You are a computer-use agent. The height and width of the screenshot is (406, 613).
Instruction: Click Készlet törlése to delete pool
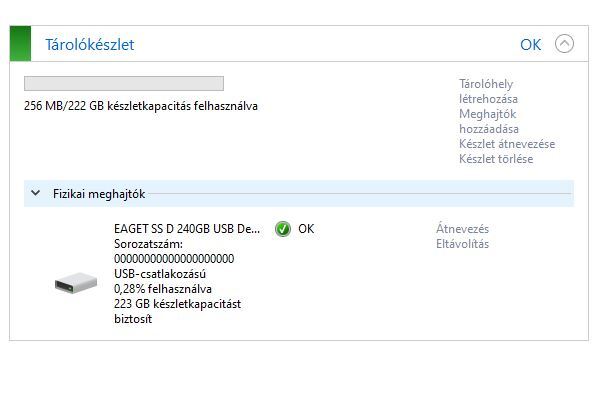tap(496, 159)
